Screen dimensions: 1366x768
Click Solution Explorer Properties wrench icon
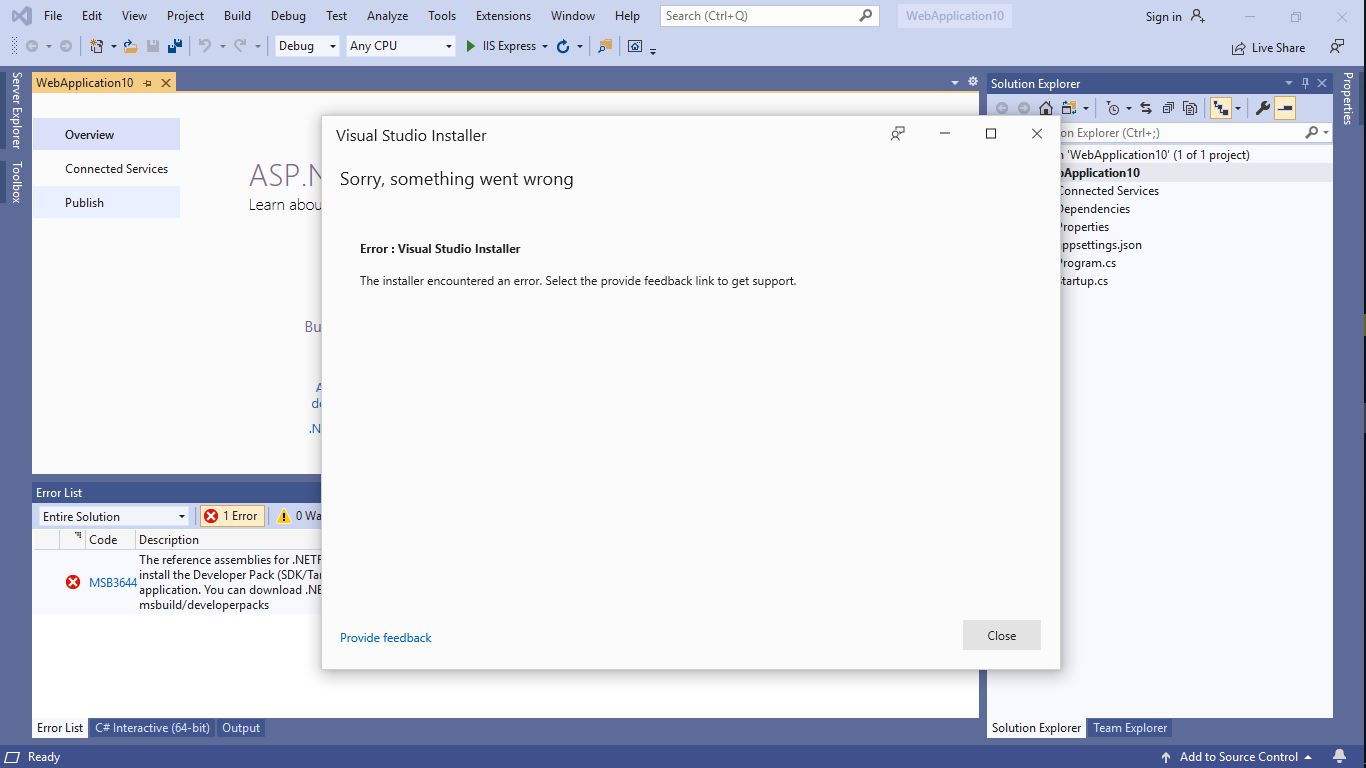click(x=1263, y=108)
